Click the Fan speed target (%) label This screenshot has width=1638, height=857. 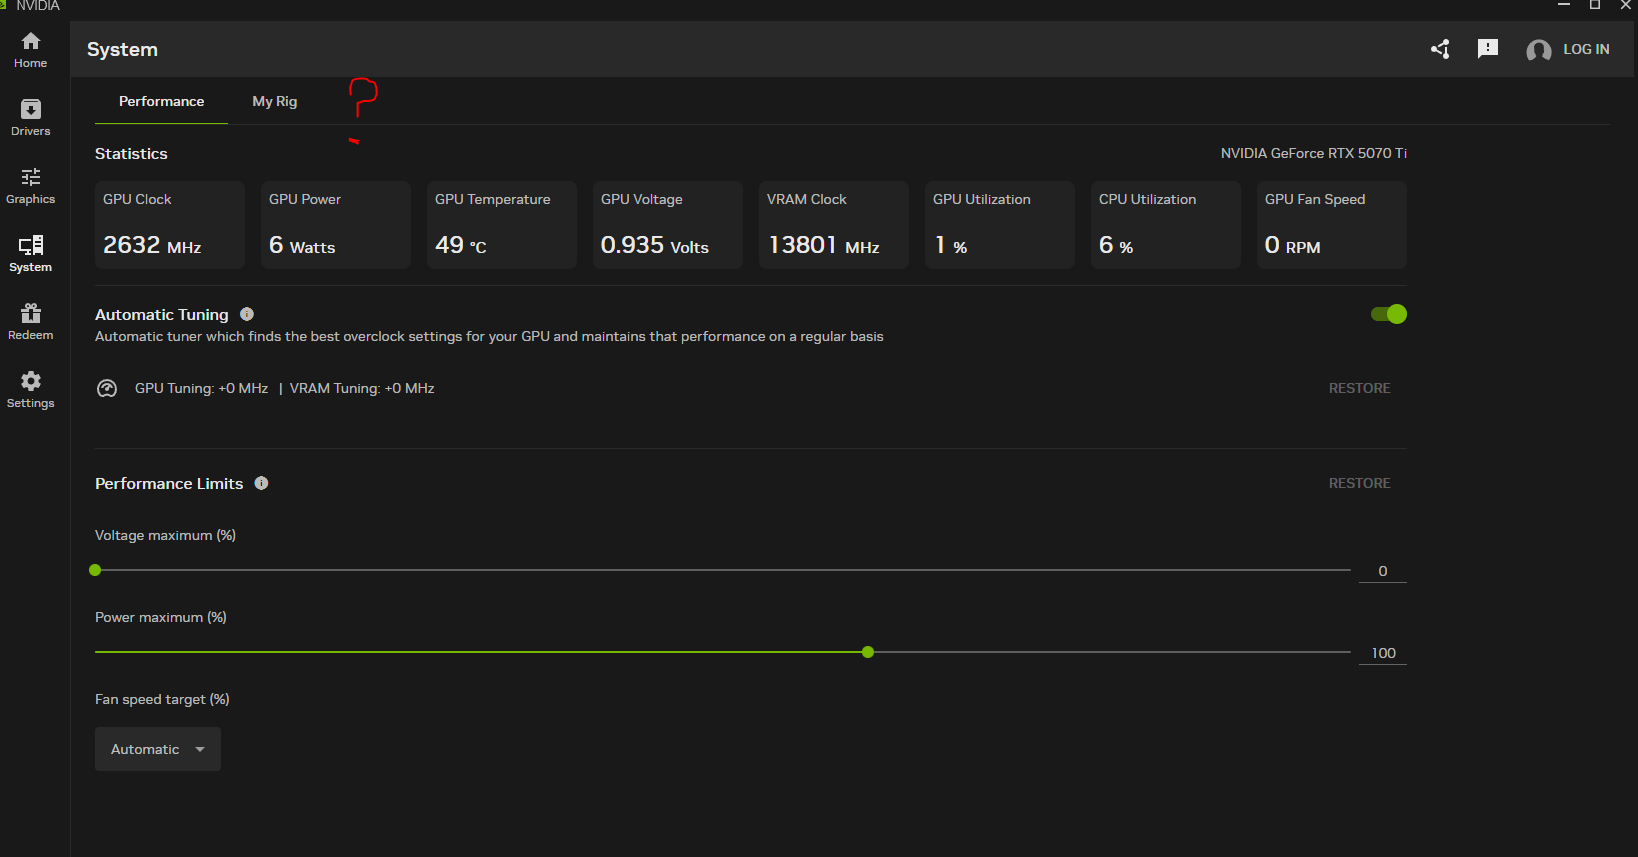[162, 699]
